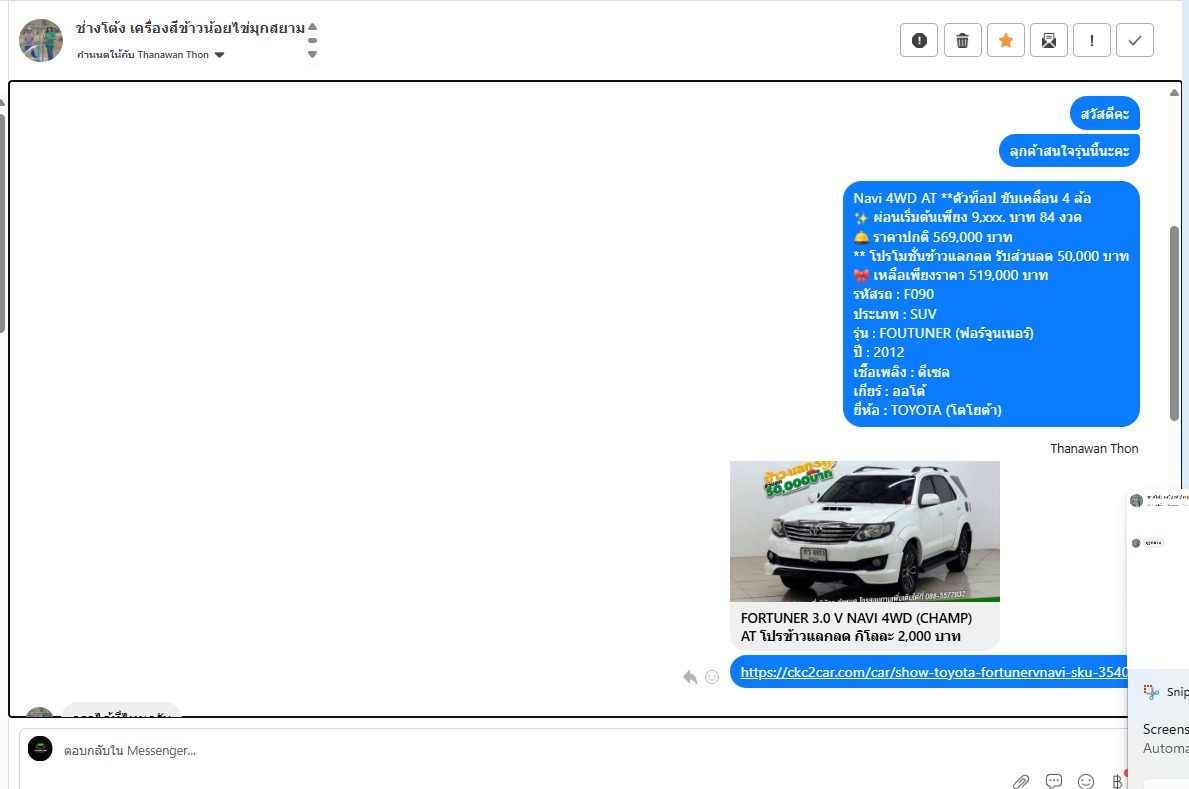Click the scrollbar up arrow in the chat
Viewport: 1189px width, 789px height.
click(x=1174, y=93)
